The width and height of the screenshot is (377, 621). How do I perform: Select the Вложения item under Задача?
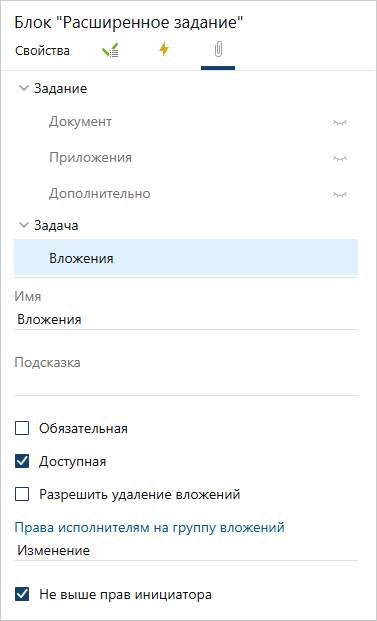pos(186,259)
